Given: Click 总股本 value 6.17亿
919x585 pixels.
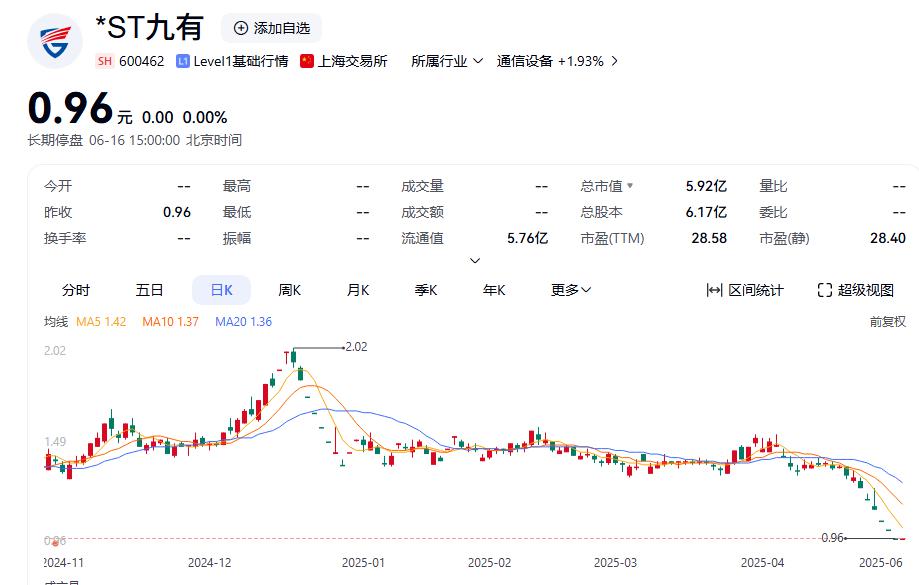Looking at the screenshot, I should pos(706,212).
